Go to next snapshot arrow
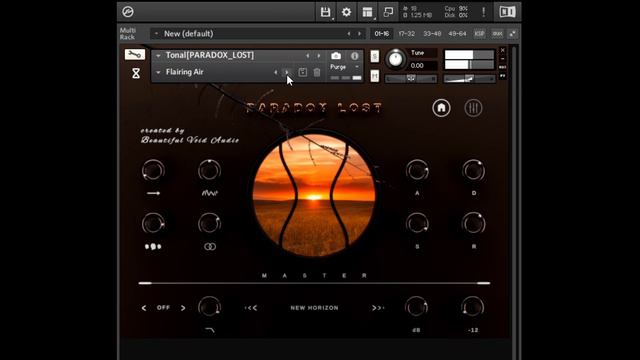Viewport: 640px width, 360px height. click(287, 72)
